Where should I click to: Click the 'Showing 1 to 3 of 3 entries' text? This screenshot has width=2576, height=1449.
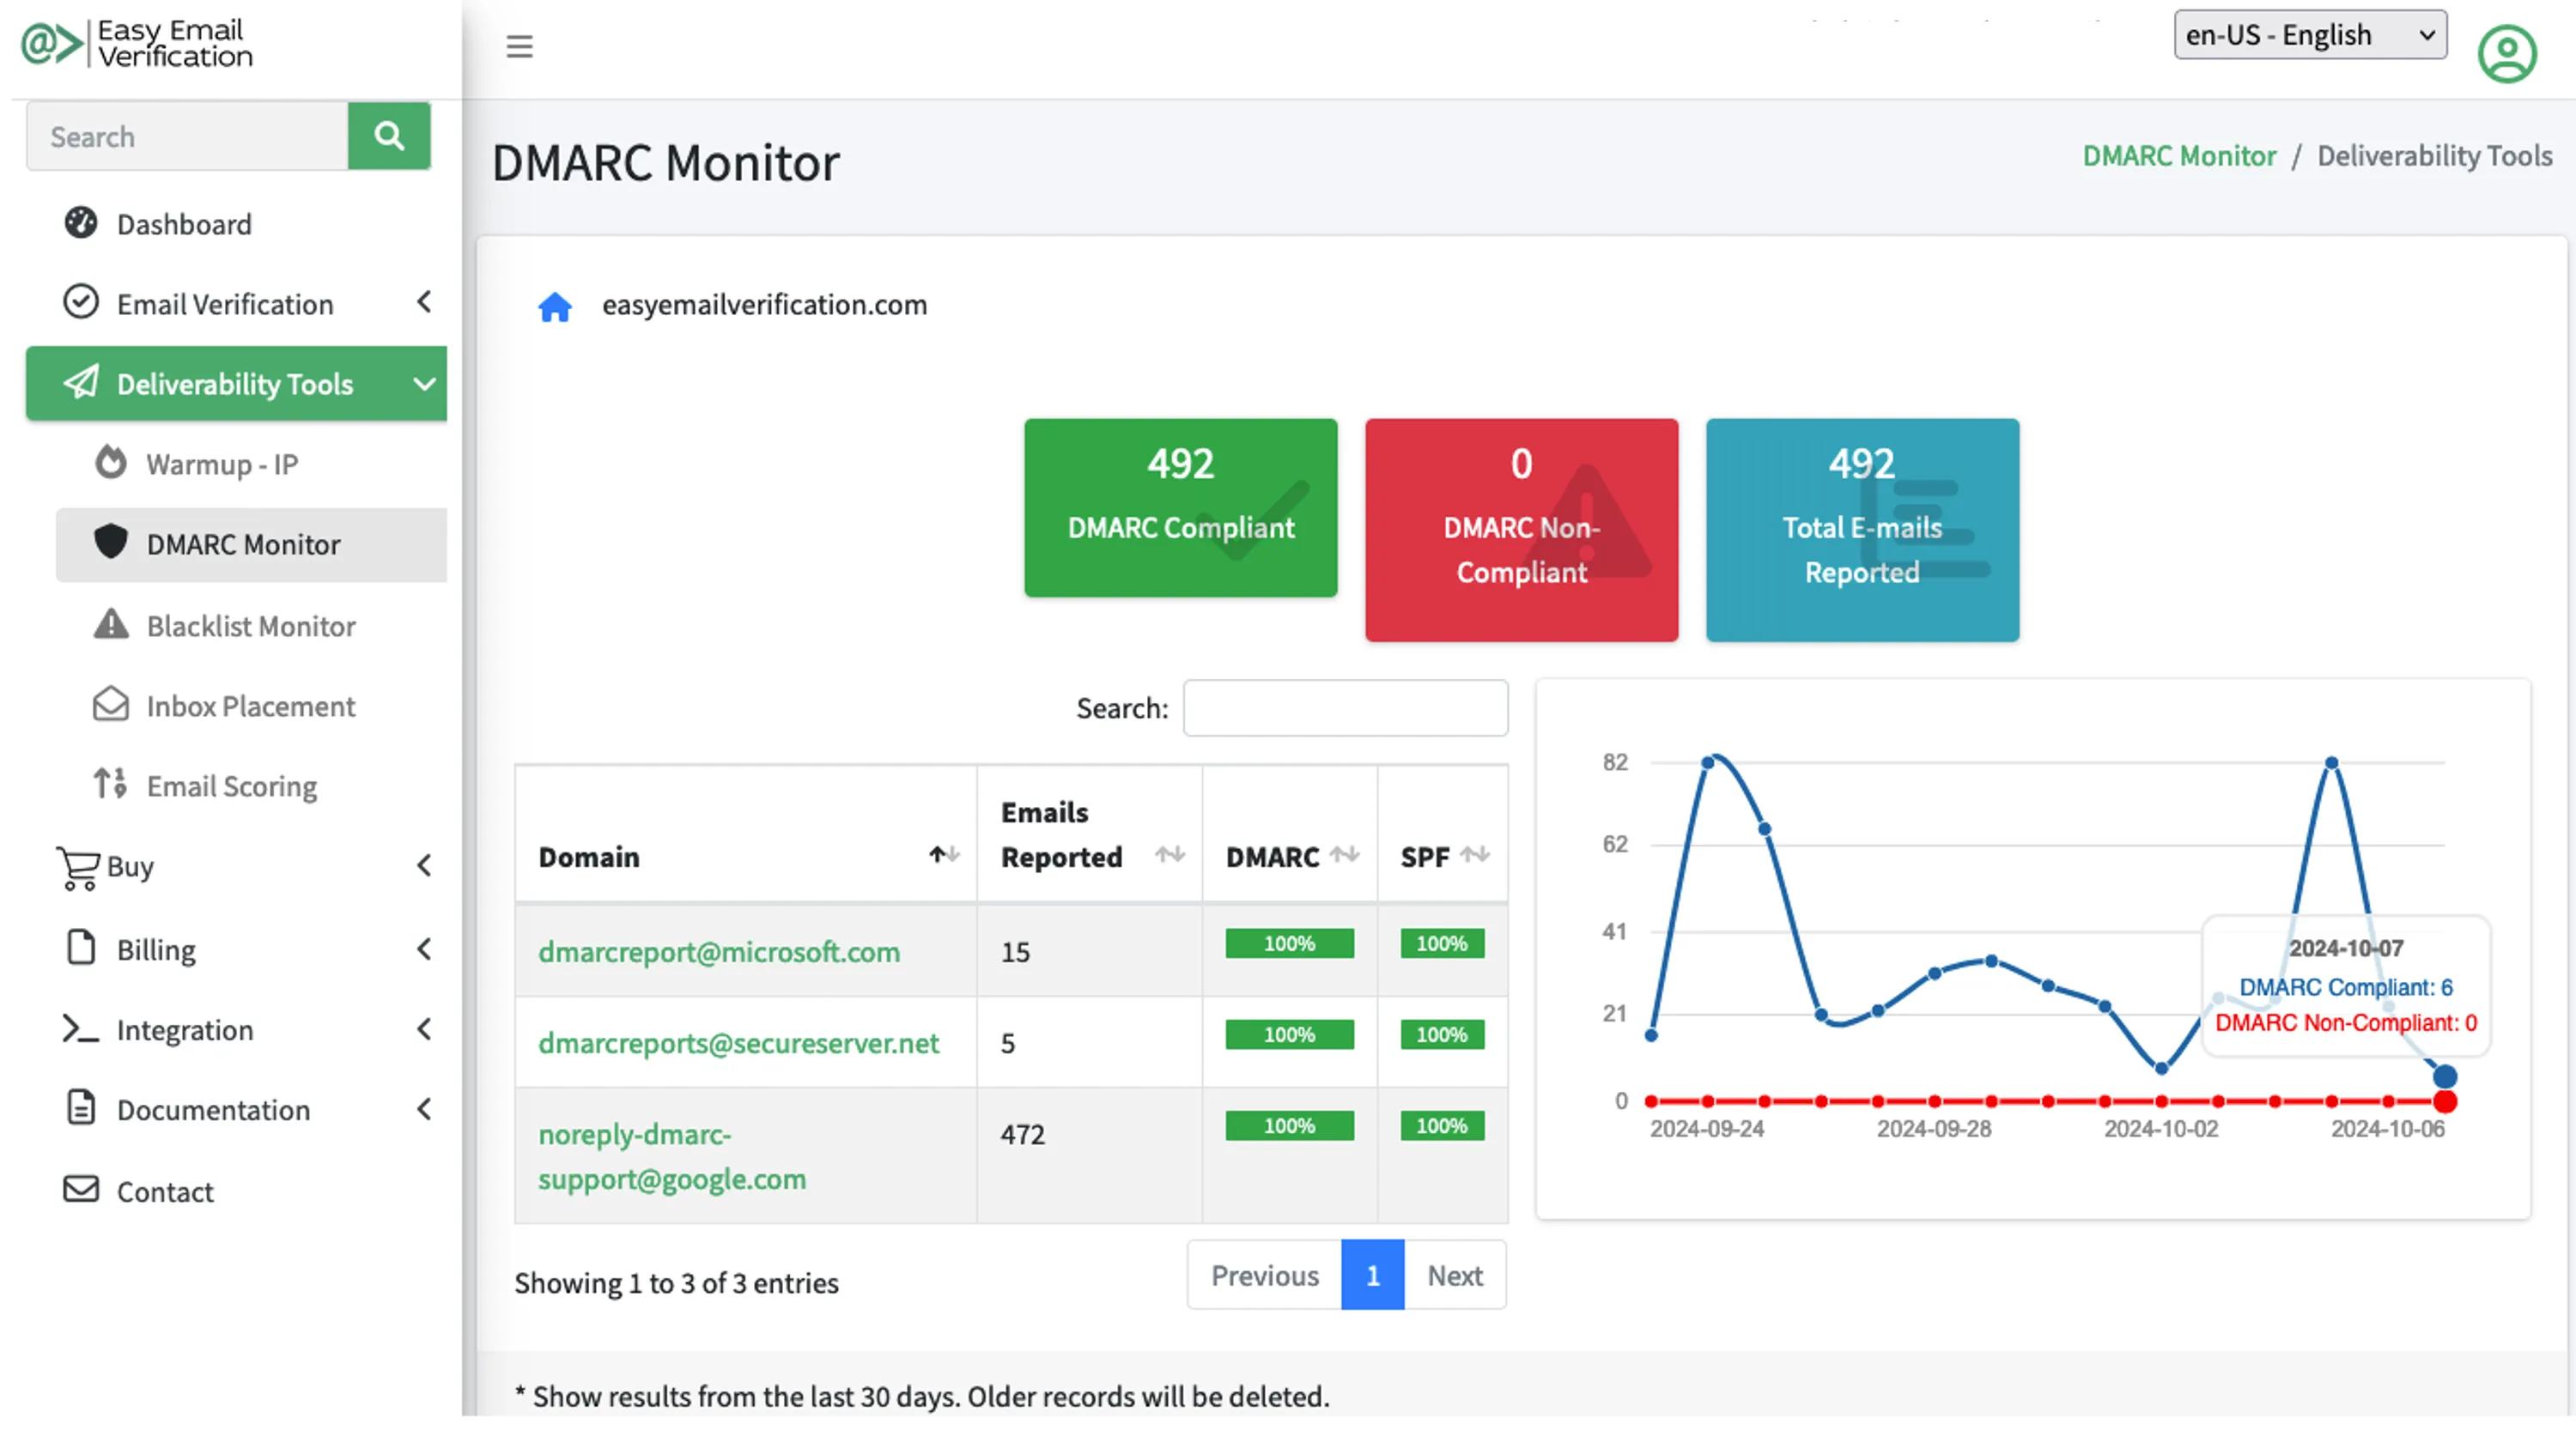click(x=676, y=1283)
